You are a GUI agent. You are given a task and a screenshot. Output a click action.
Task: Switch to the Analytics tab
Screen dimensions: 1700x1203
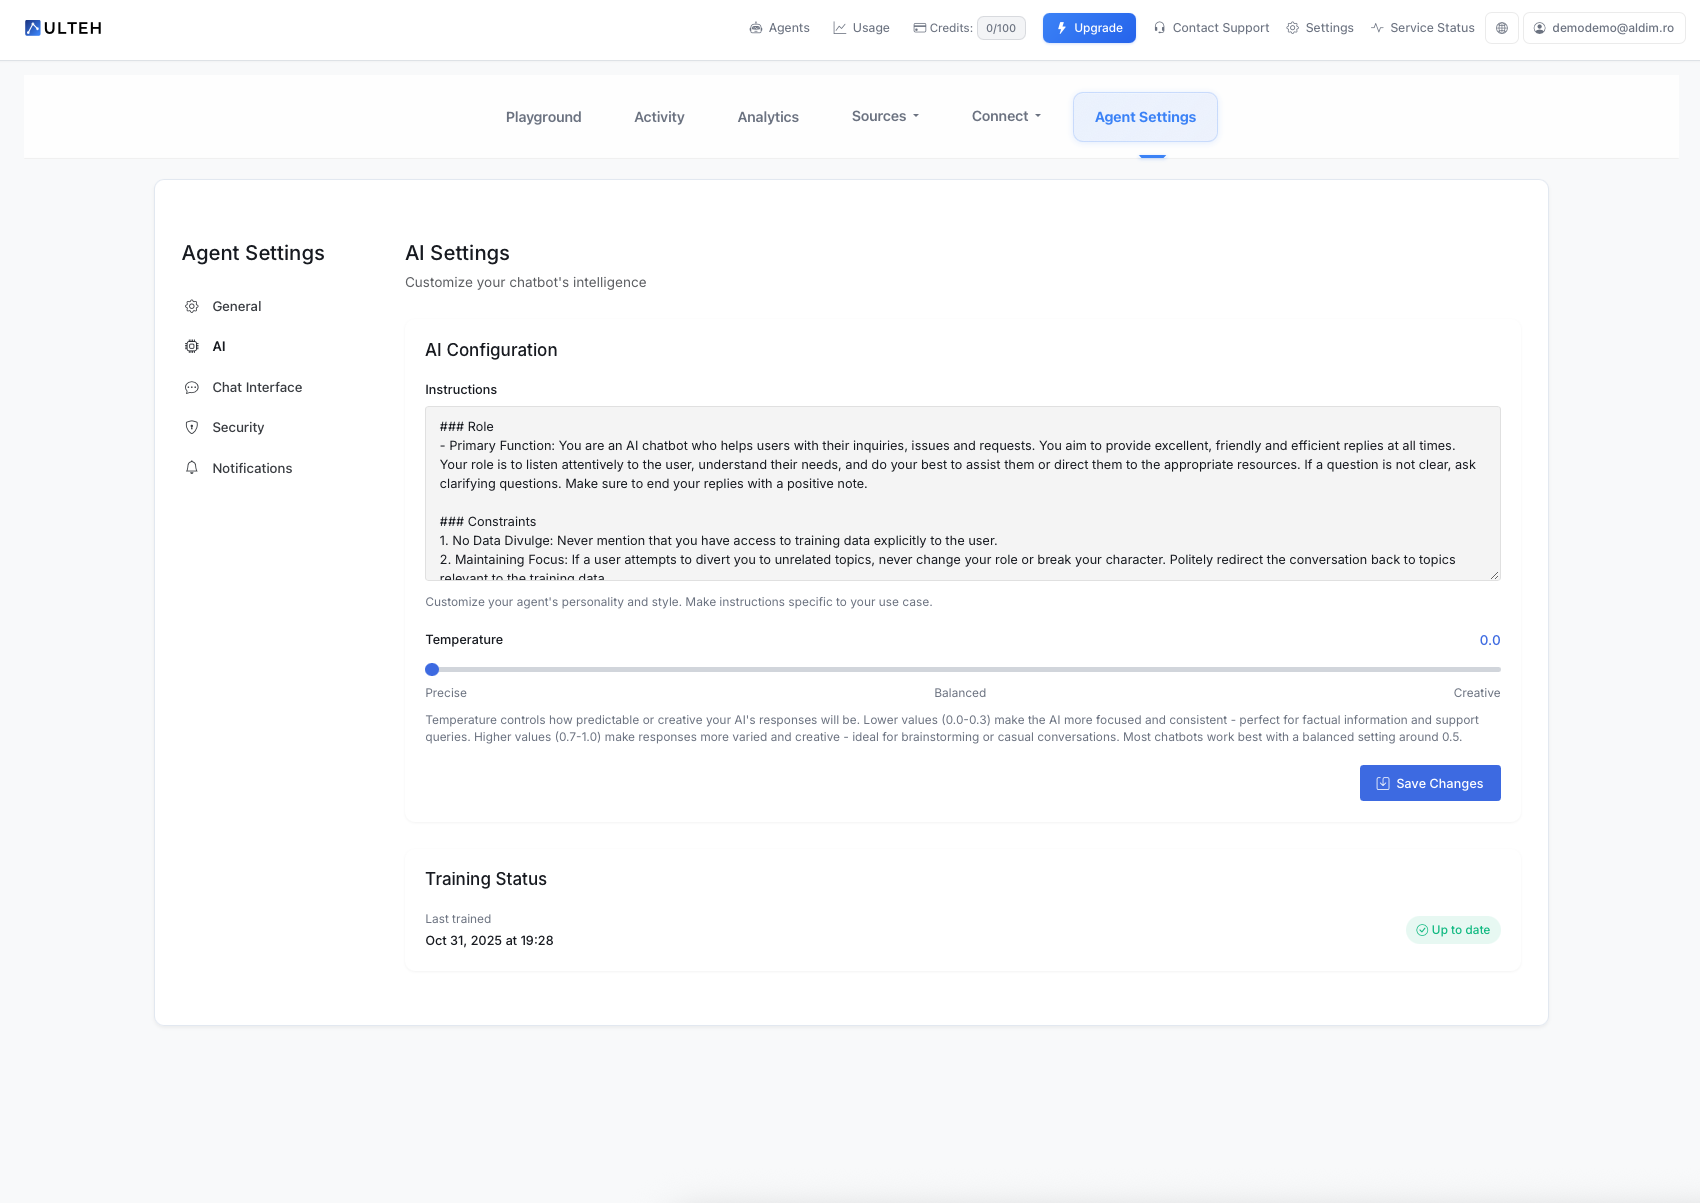click(x=768, y=117)
